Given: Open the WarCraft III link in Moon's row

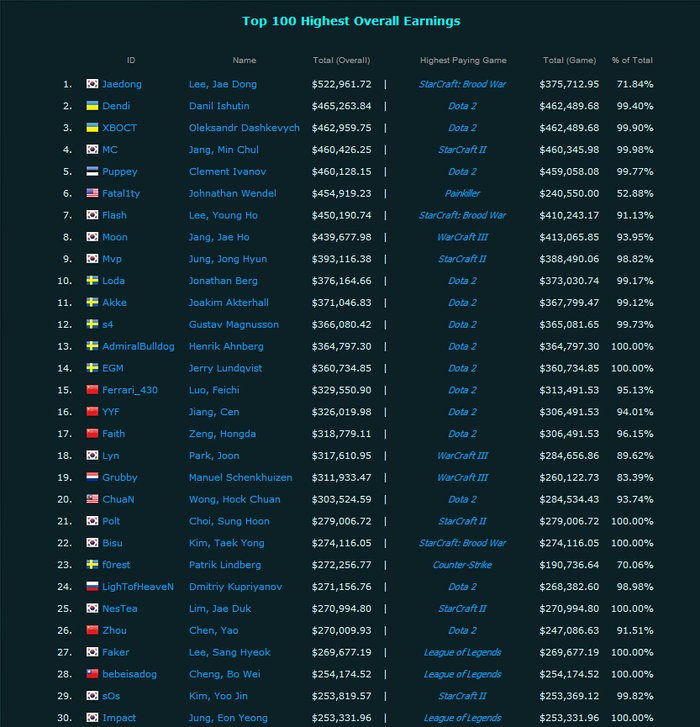Looking at the screenshot, I should click(x=462, y=237).
